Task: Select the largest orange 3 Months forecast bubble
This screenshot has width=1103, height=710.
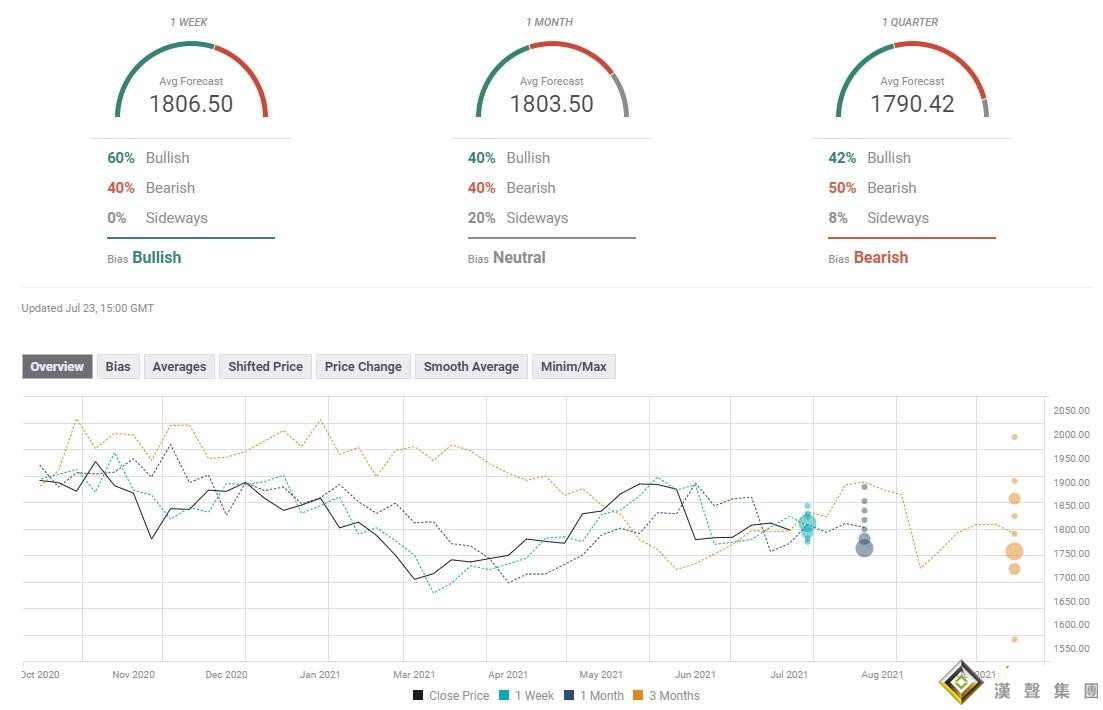Action: (1014, 551)
